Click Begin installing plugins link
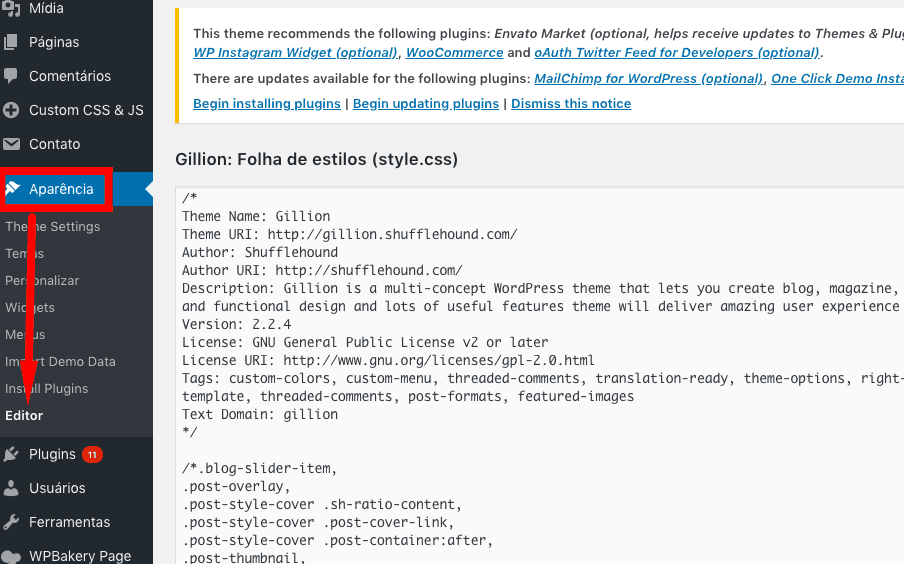This screenshot has height=564, width=904. tap(267, 104)
